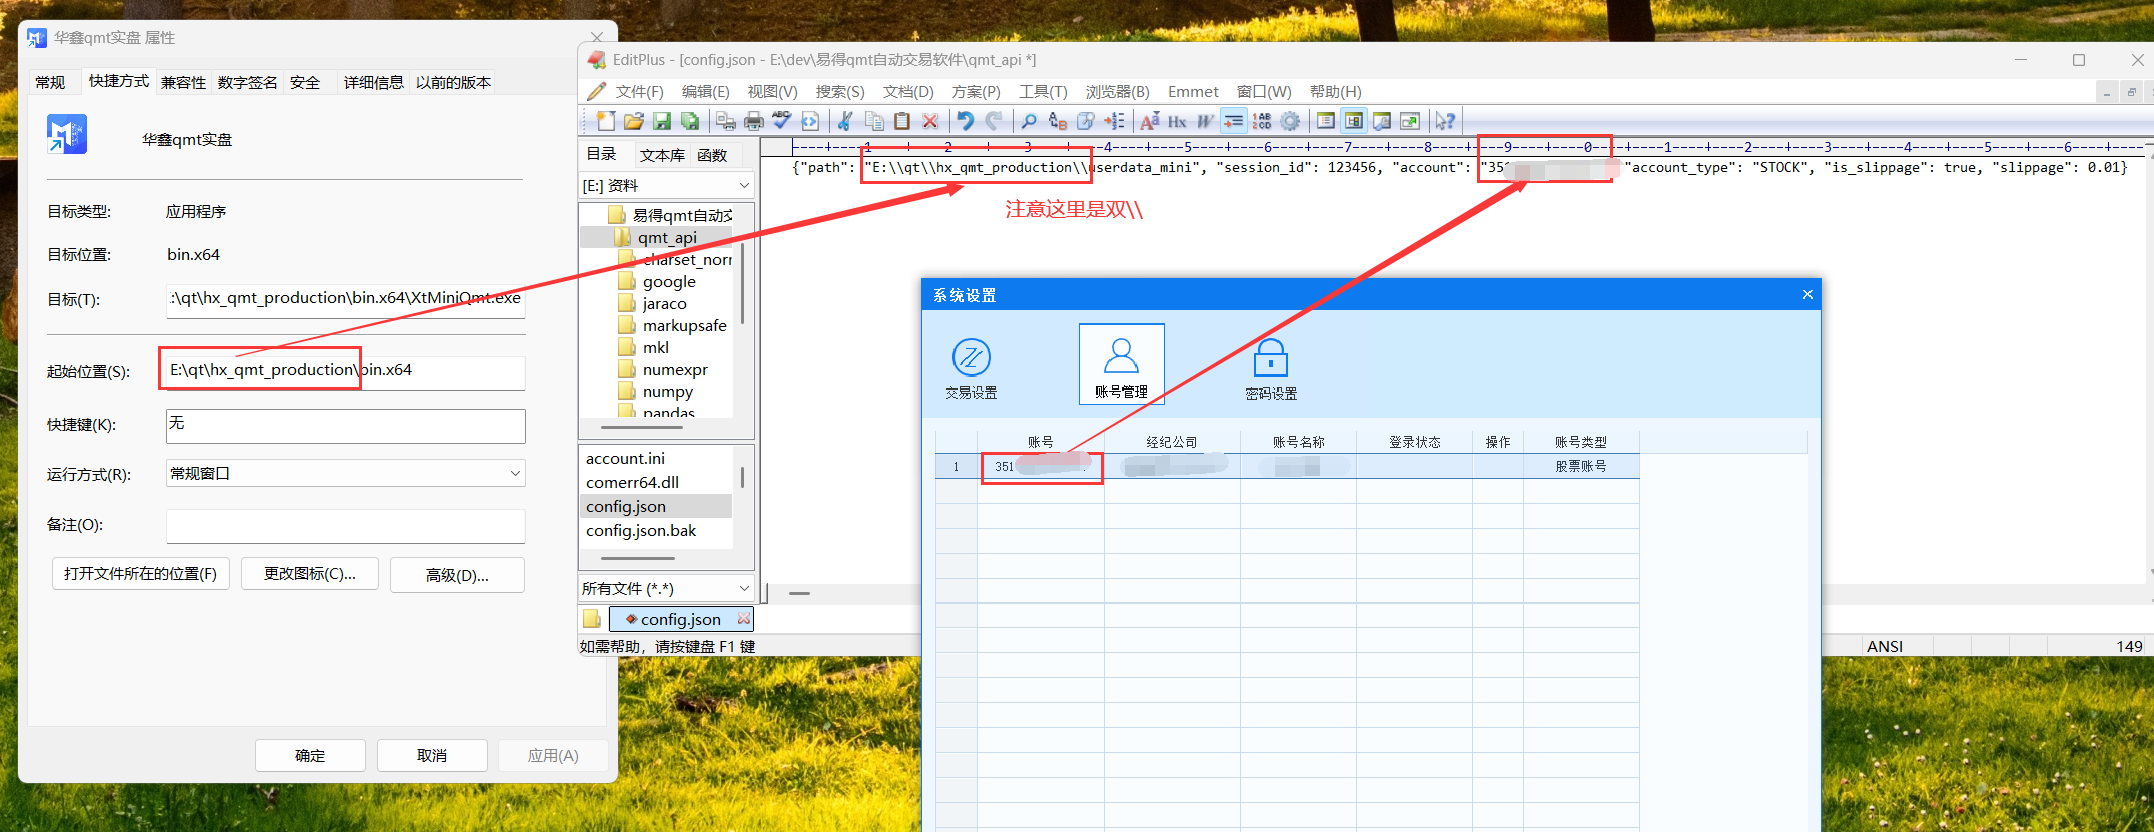
Task: Click the red X Delete icon
Action: [929, 121]
